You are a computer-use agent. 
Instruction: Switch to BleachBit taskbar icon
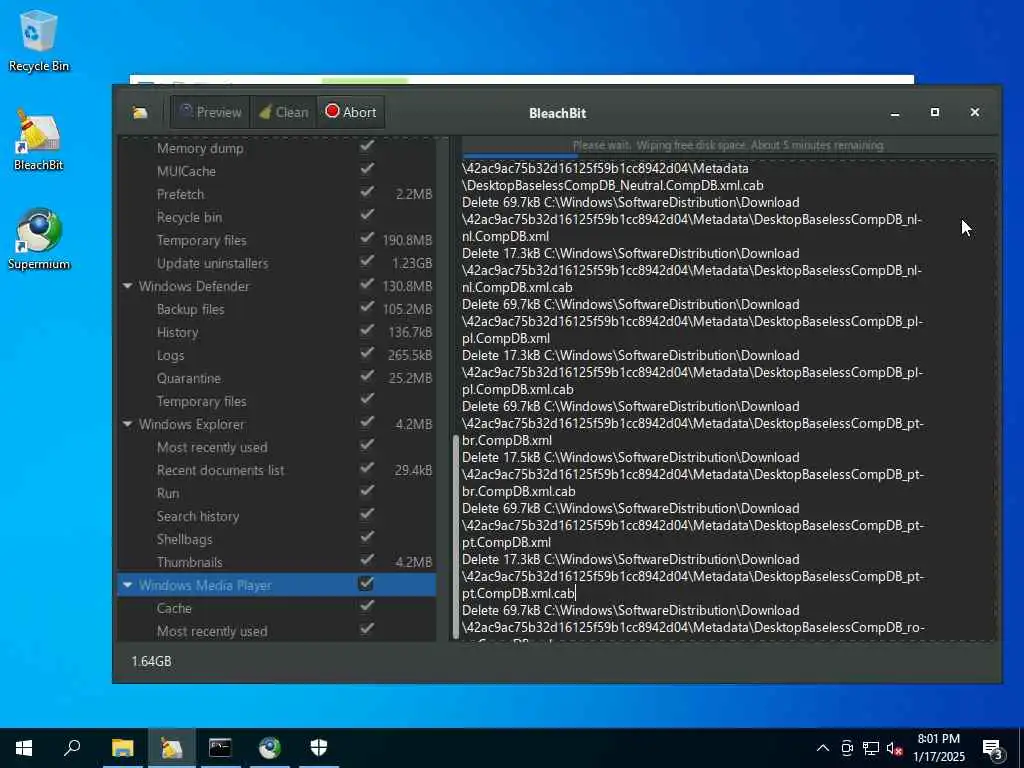click(171, 748)
